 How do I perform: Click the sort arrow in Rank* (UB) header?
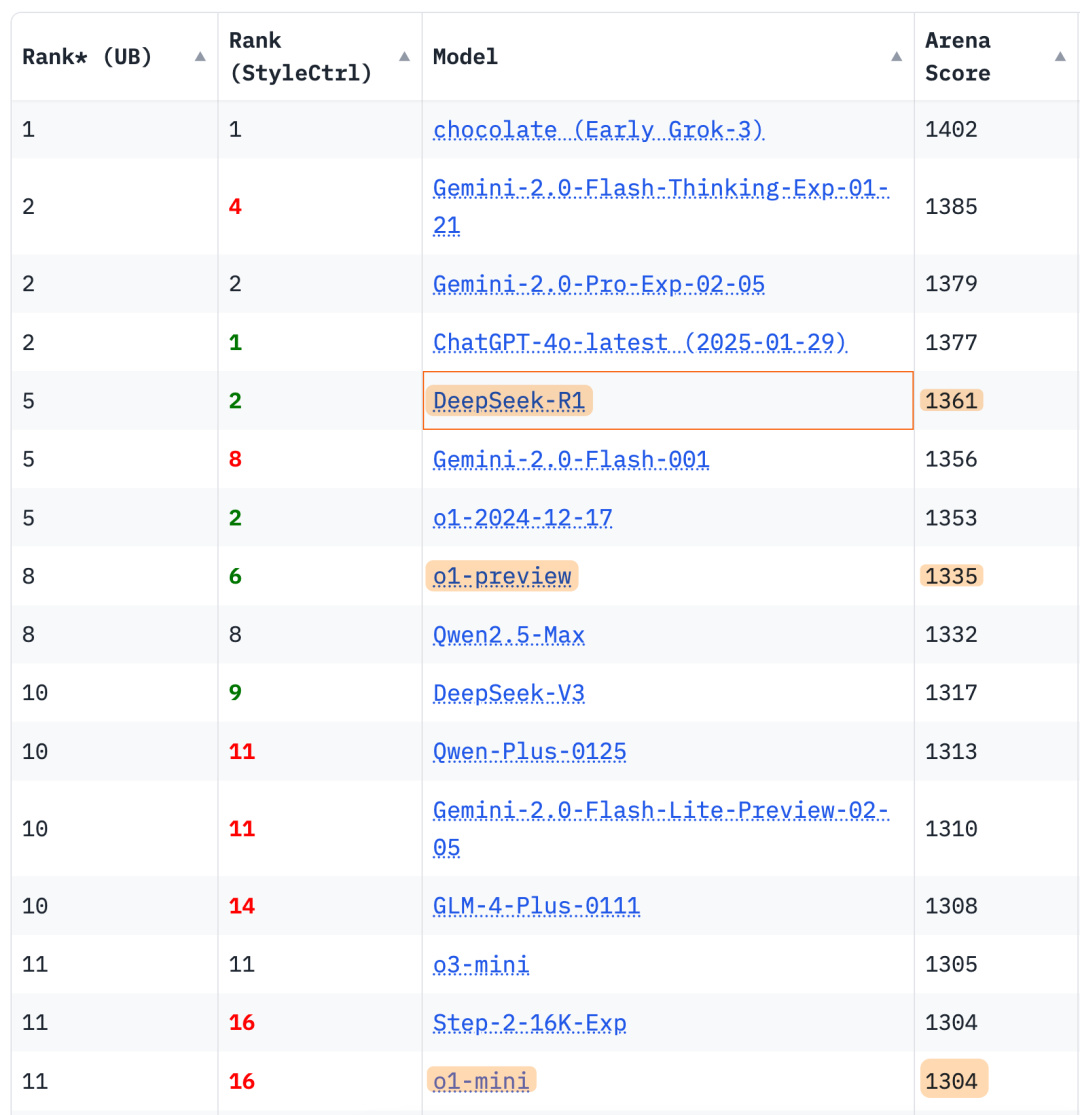click(200, 57)
